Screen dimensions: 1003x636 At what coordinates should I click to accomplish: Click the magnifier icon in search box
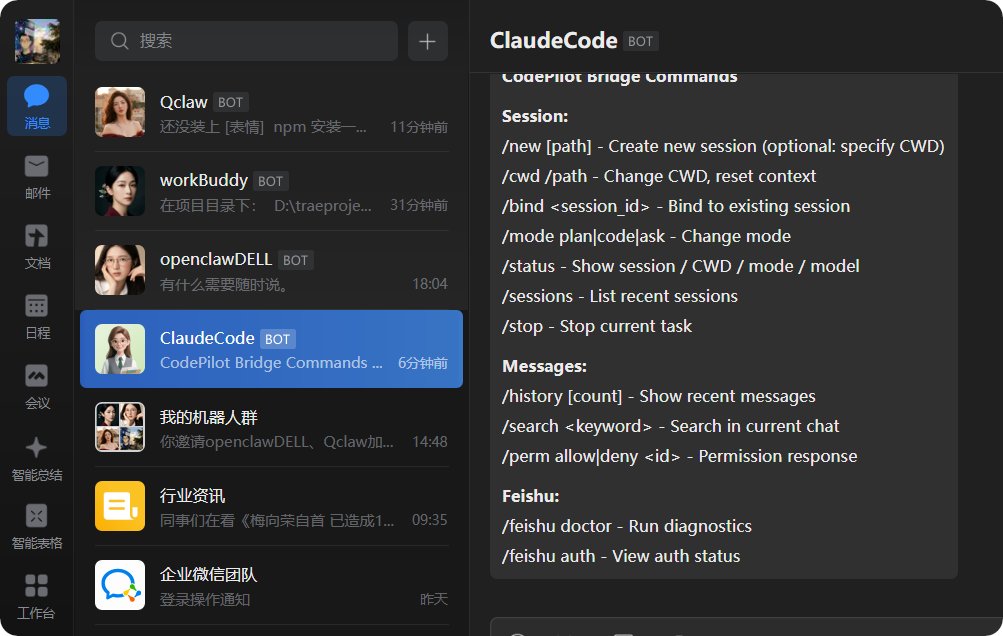pos(120,41)
